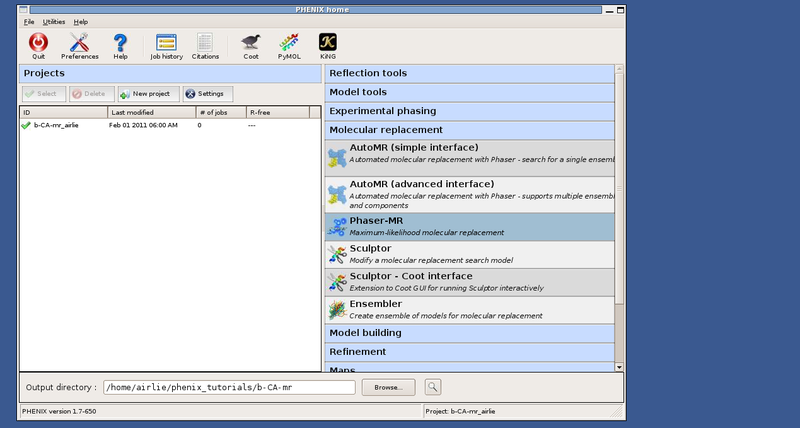Expand the Experimental phasing section
The width and height of the screenshot is (800, 428).
point(468,111)
